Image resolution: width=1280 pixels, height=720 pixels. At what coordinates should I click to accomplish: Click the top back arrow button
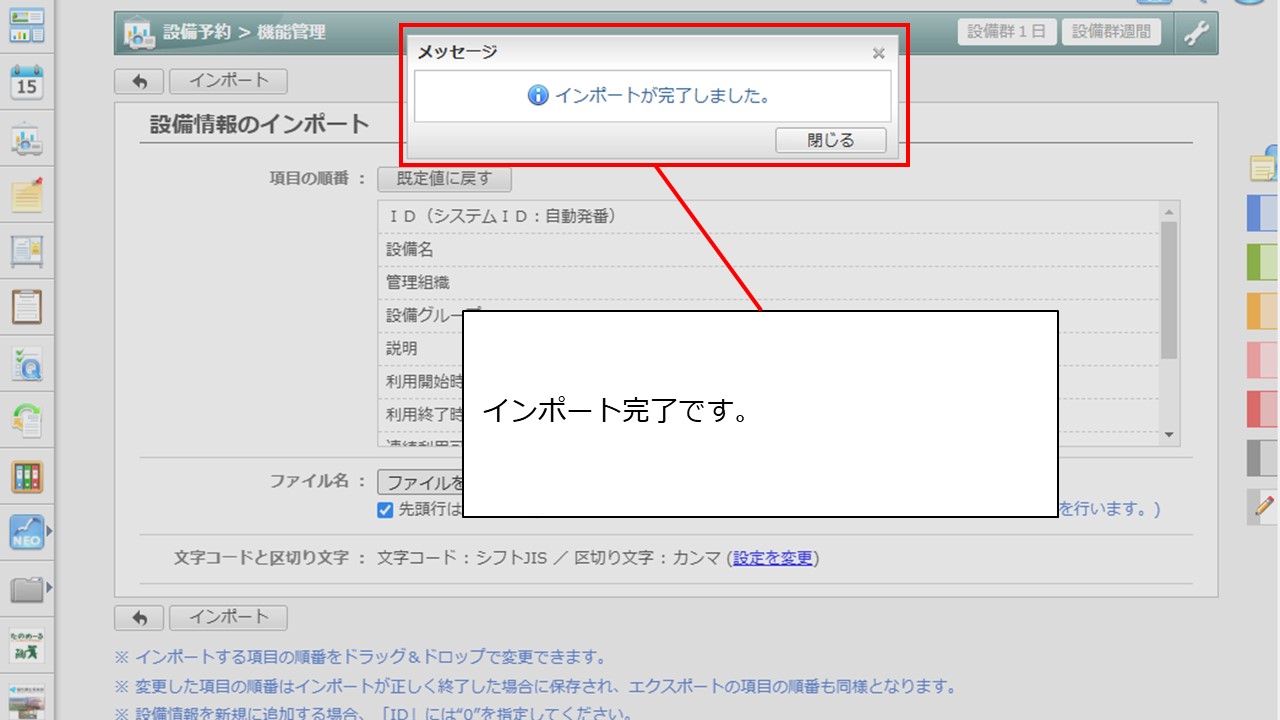pos(139,82)
